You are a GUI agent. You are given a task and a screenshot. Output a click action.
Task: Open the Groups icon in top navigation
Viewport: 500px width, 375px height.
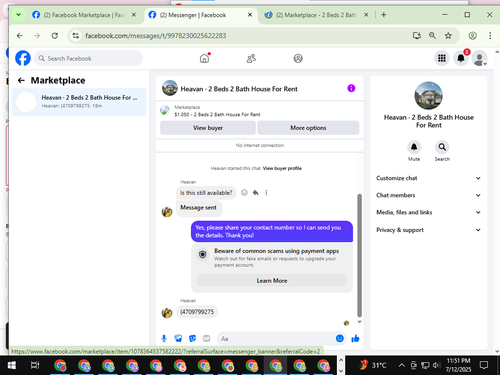298,58
